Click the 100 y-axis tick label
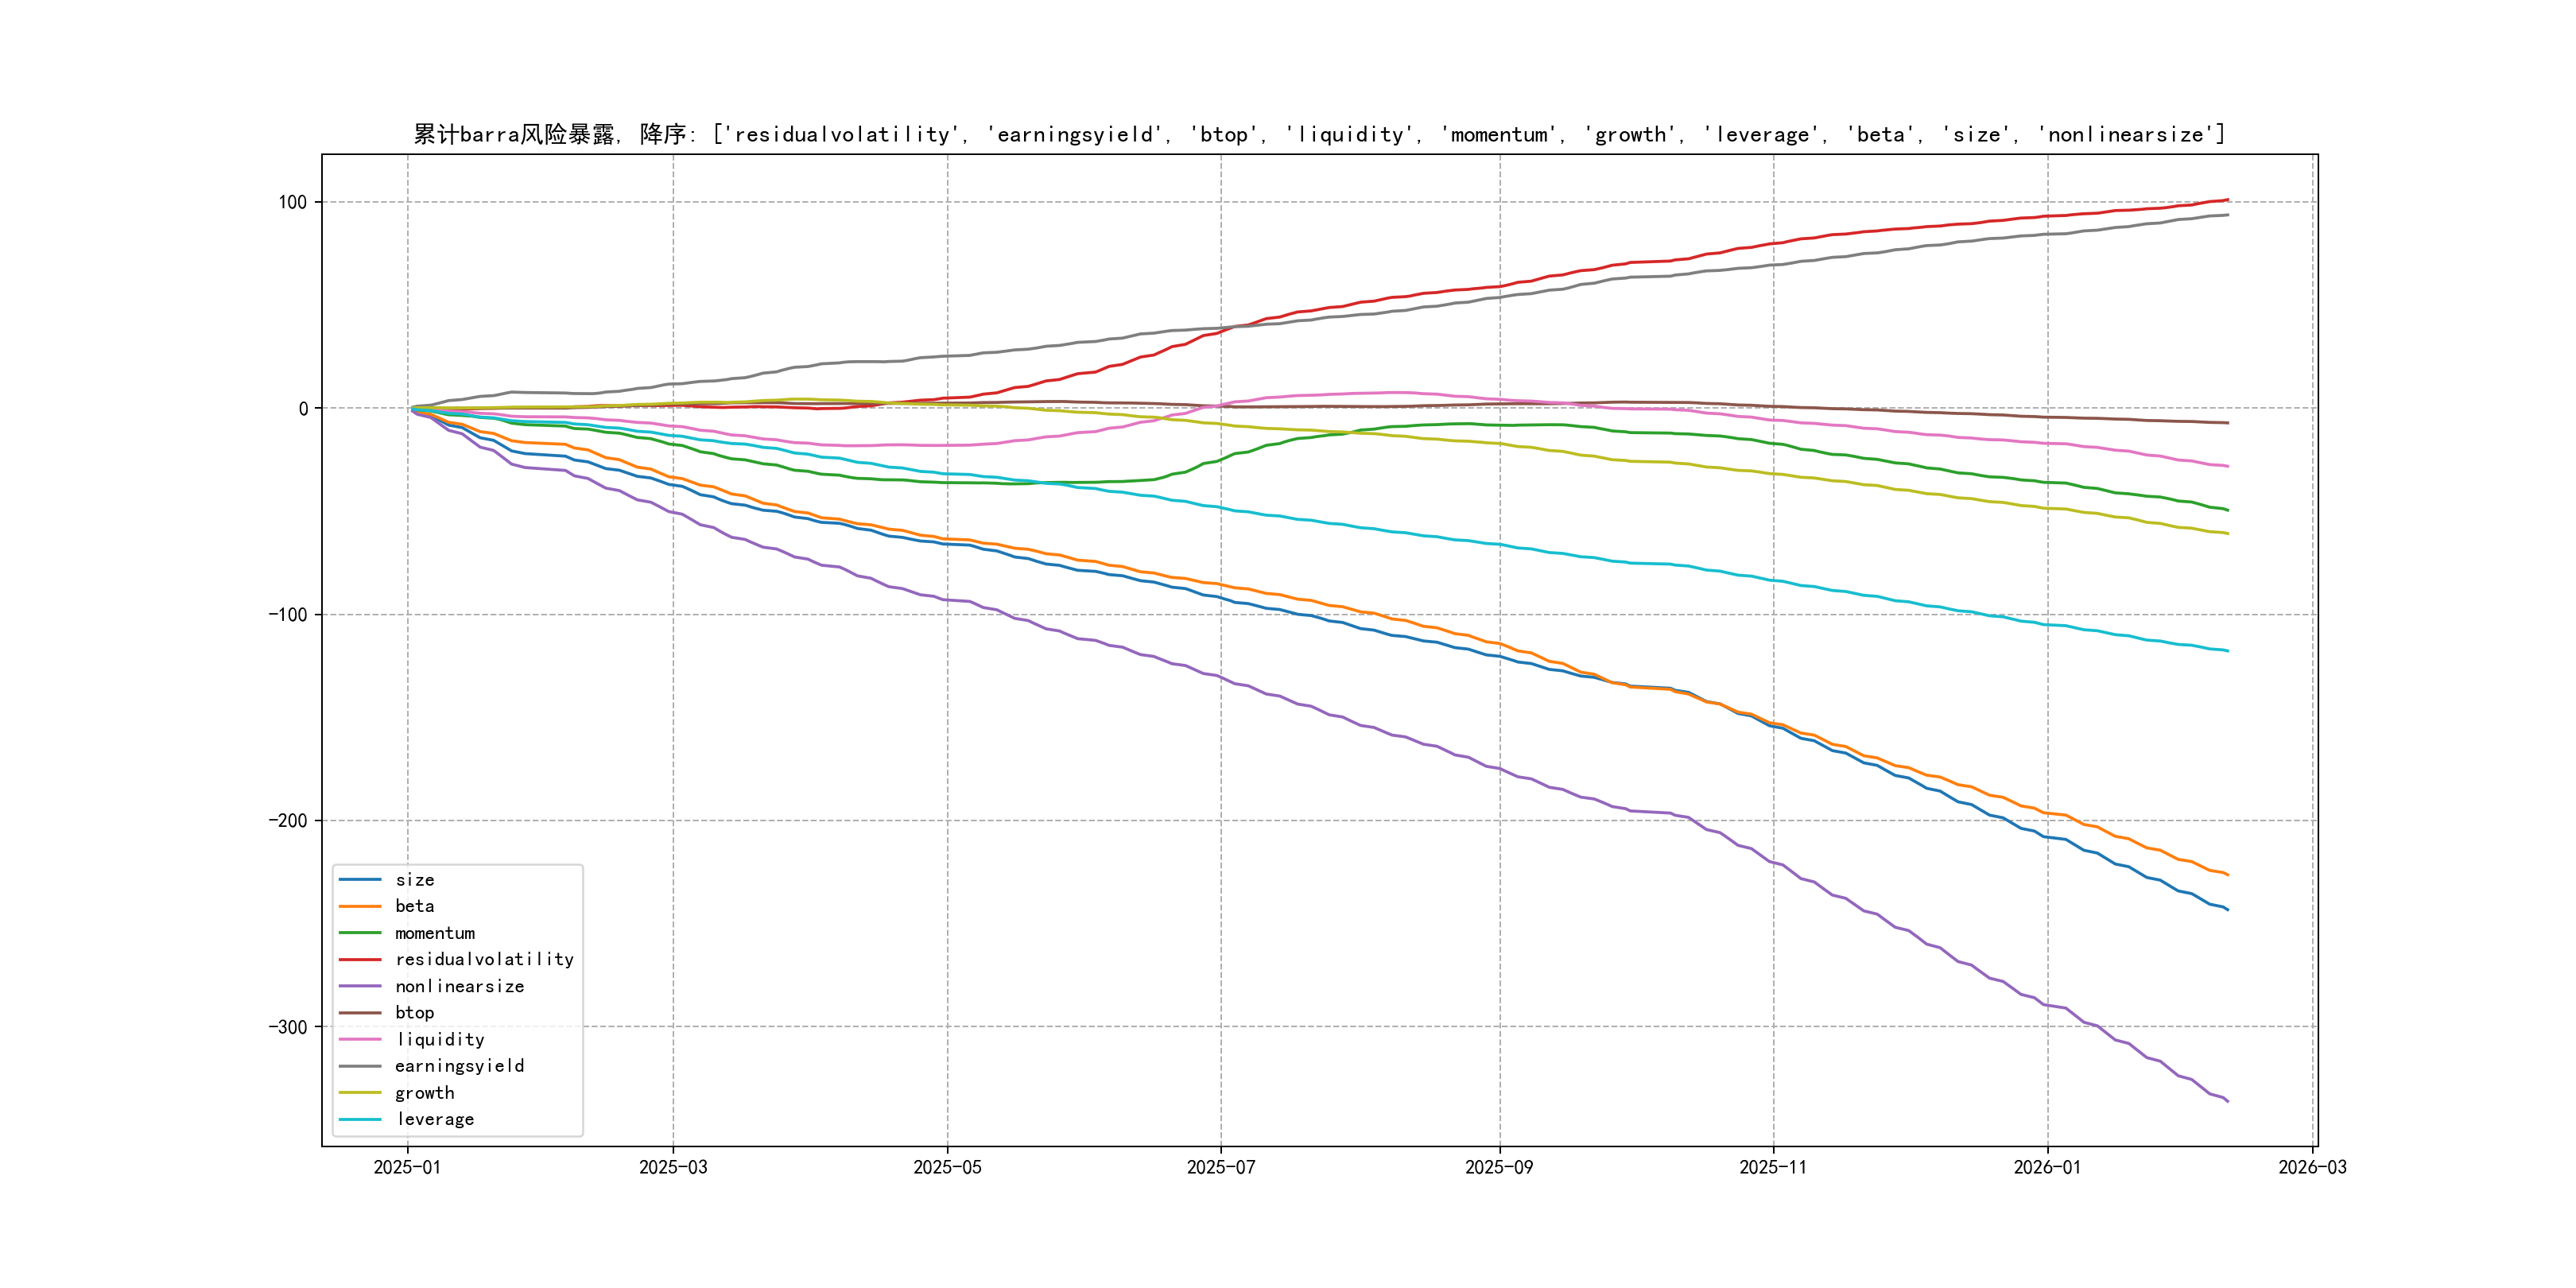2576x1288 pixels. point(292,202)
